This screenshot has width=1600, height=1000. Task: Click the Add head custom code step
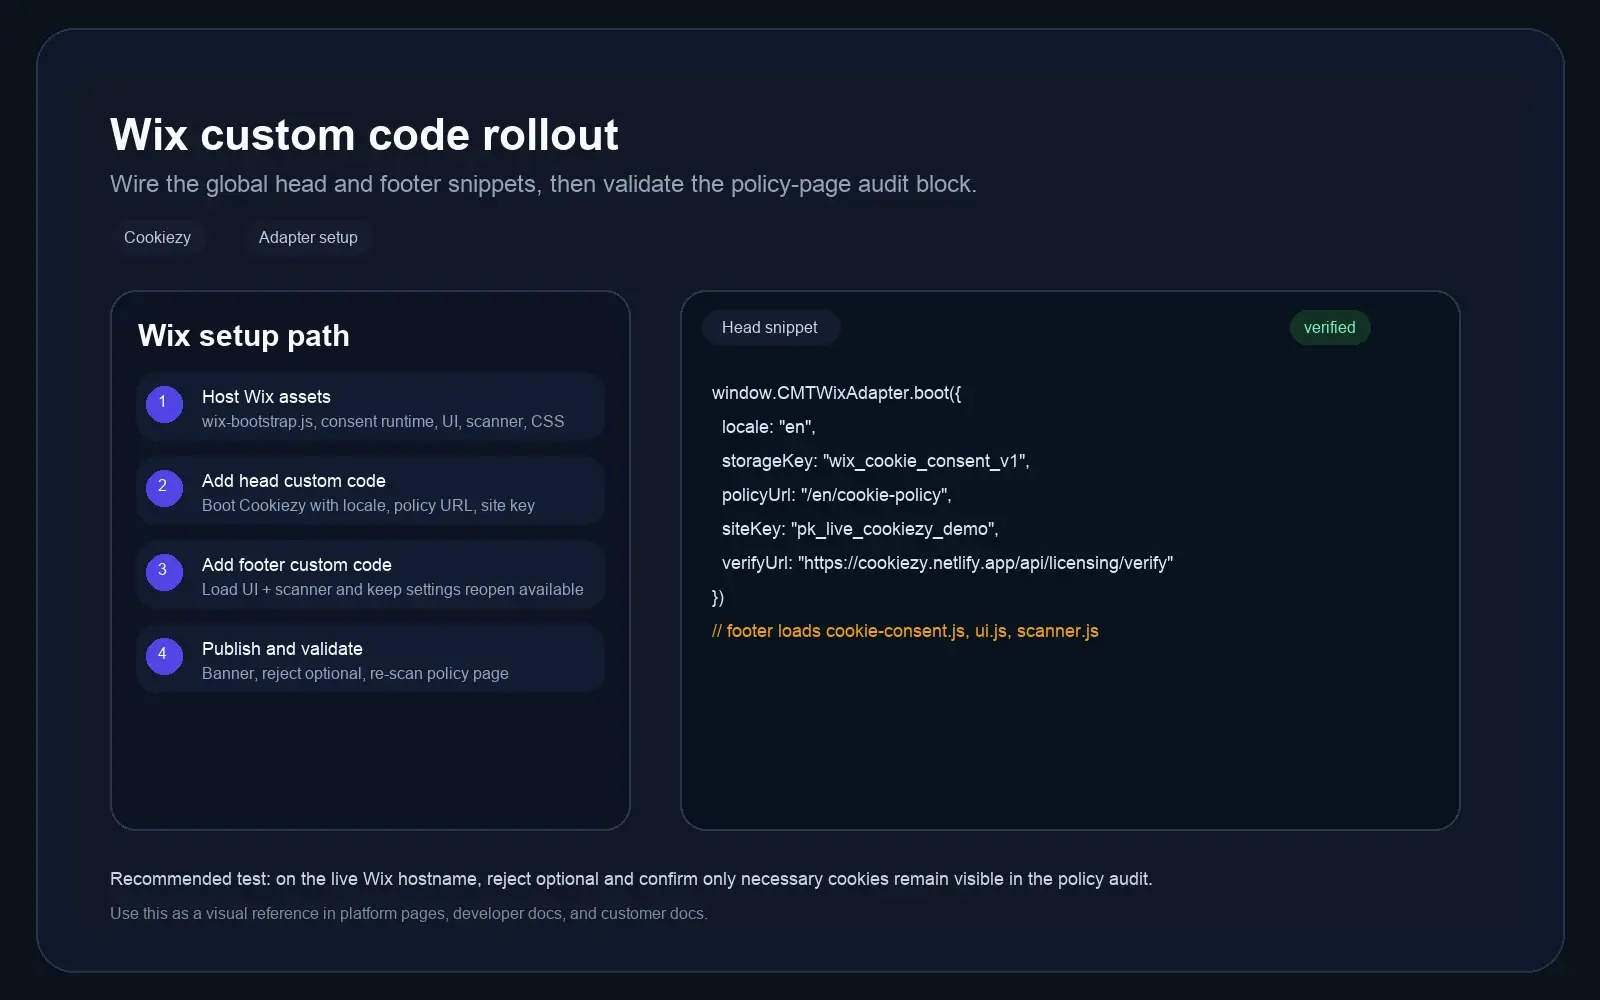370,490
